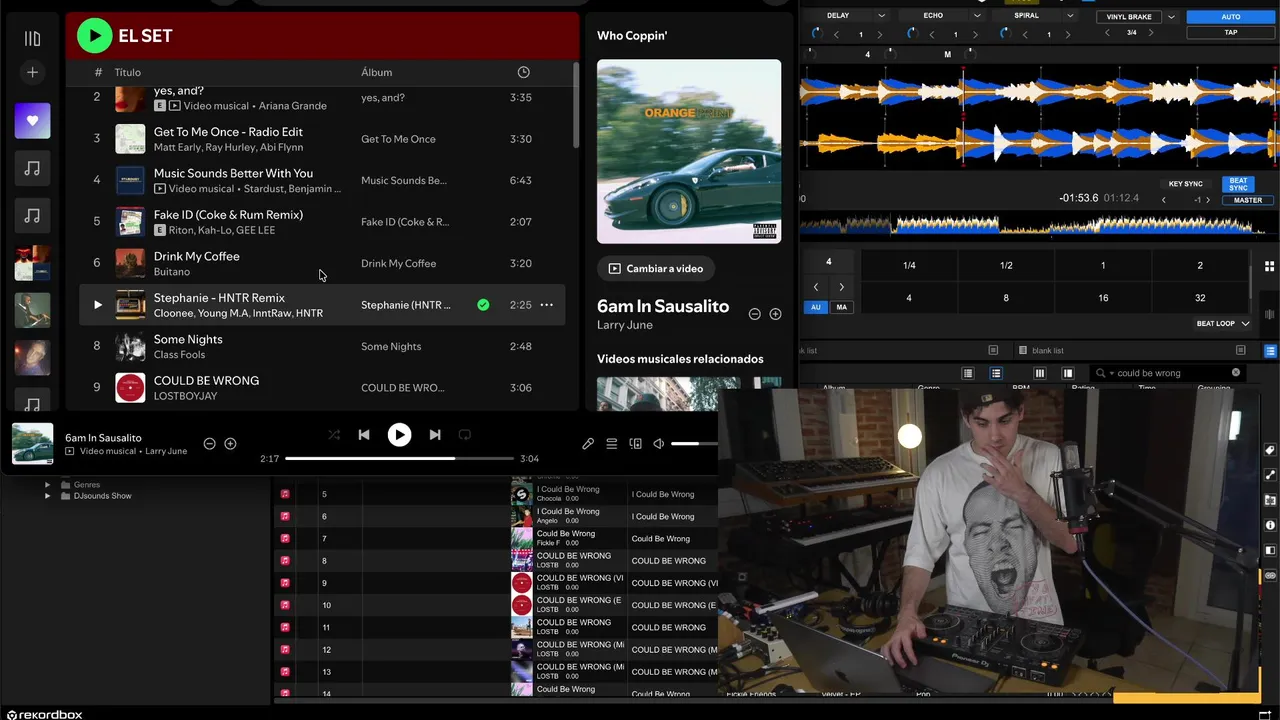This screenshot has width=1280, height=720.
Task: Click the TAP button
Action: [x=1231, y=32]
